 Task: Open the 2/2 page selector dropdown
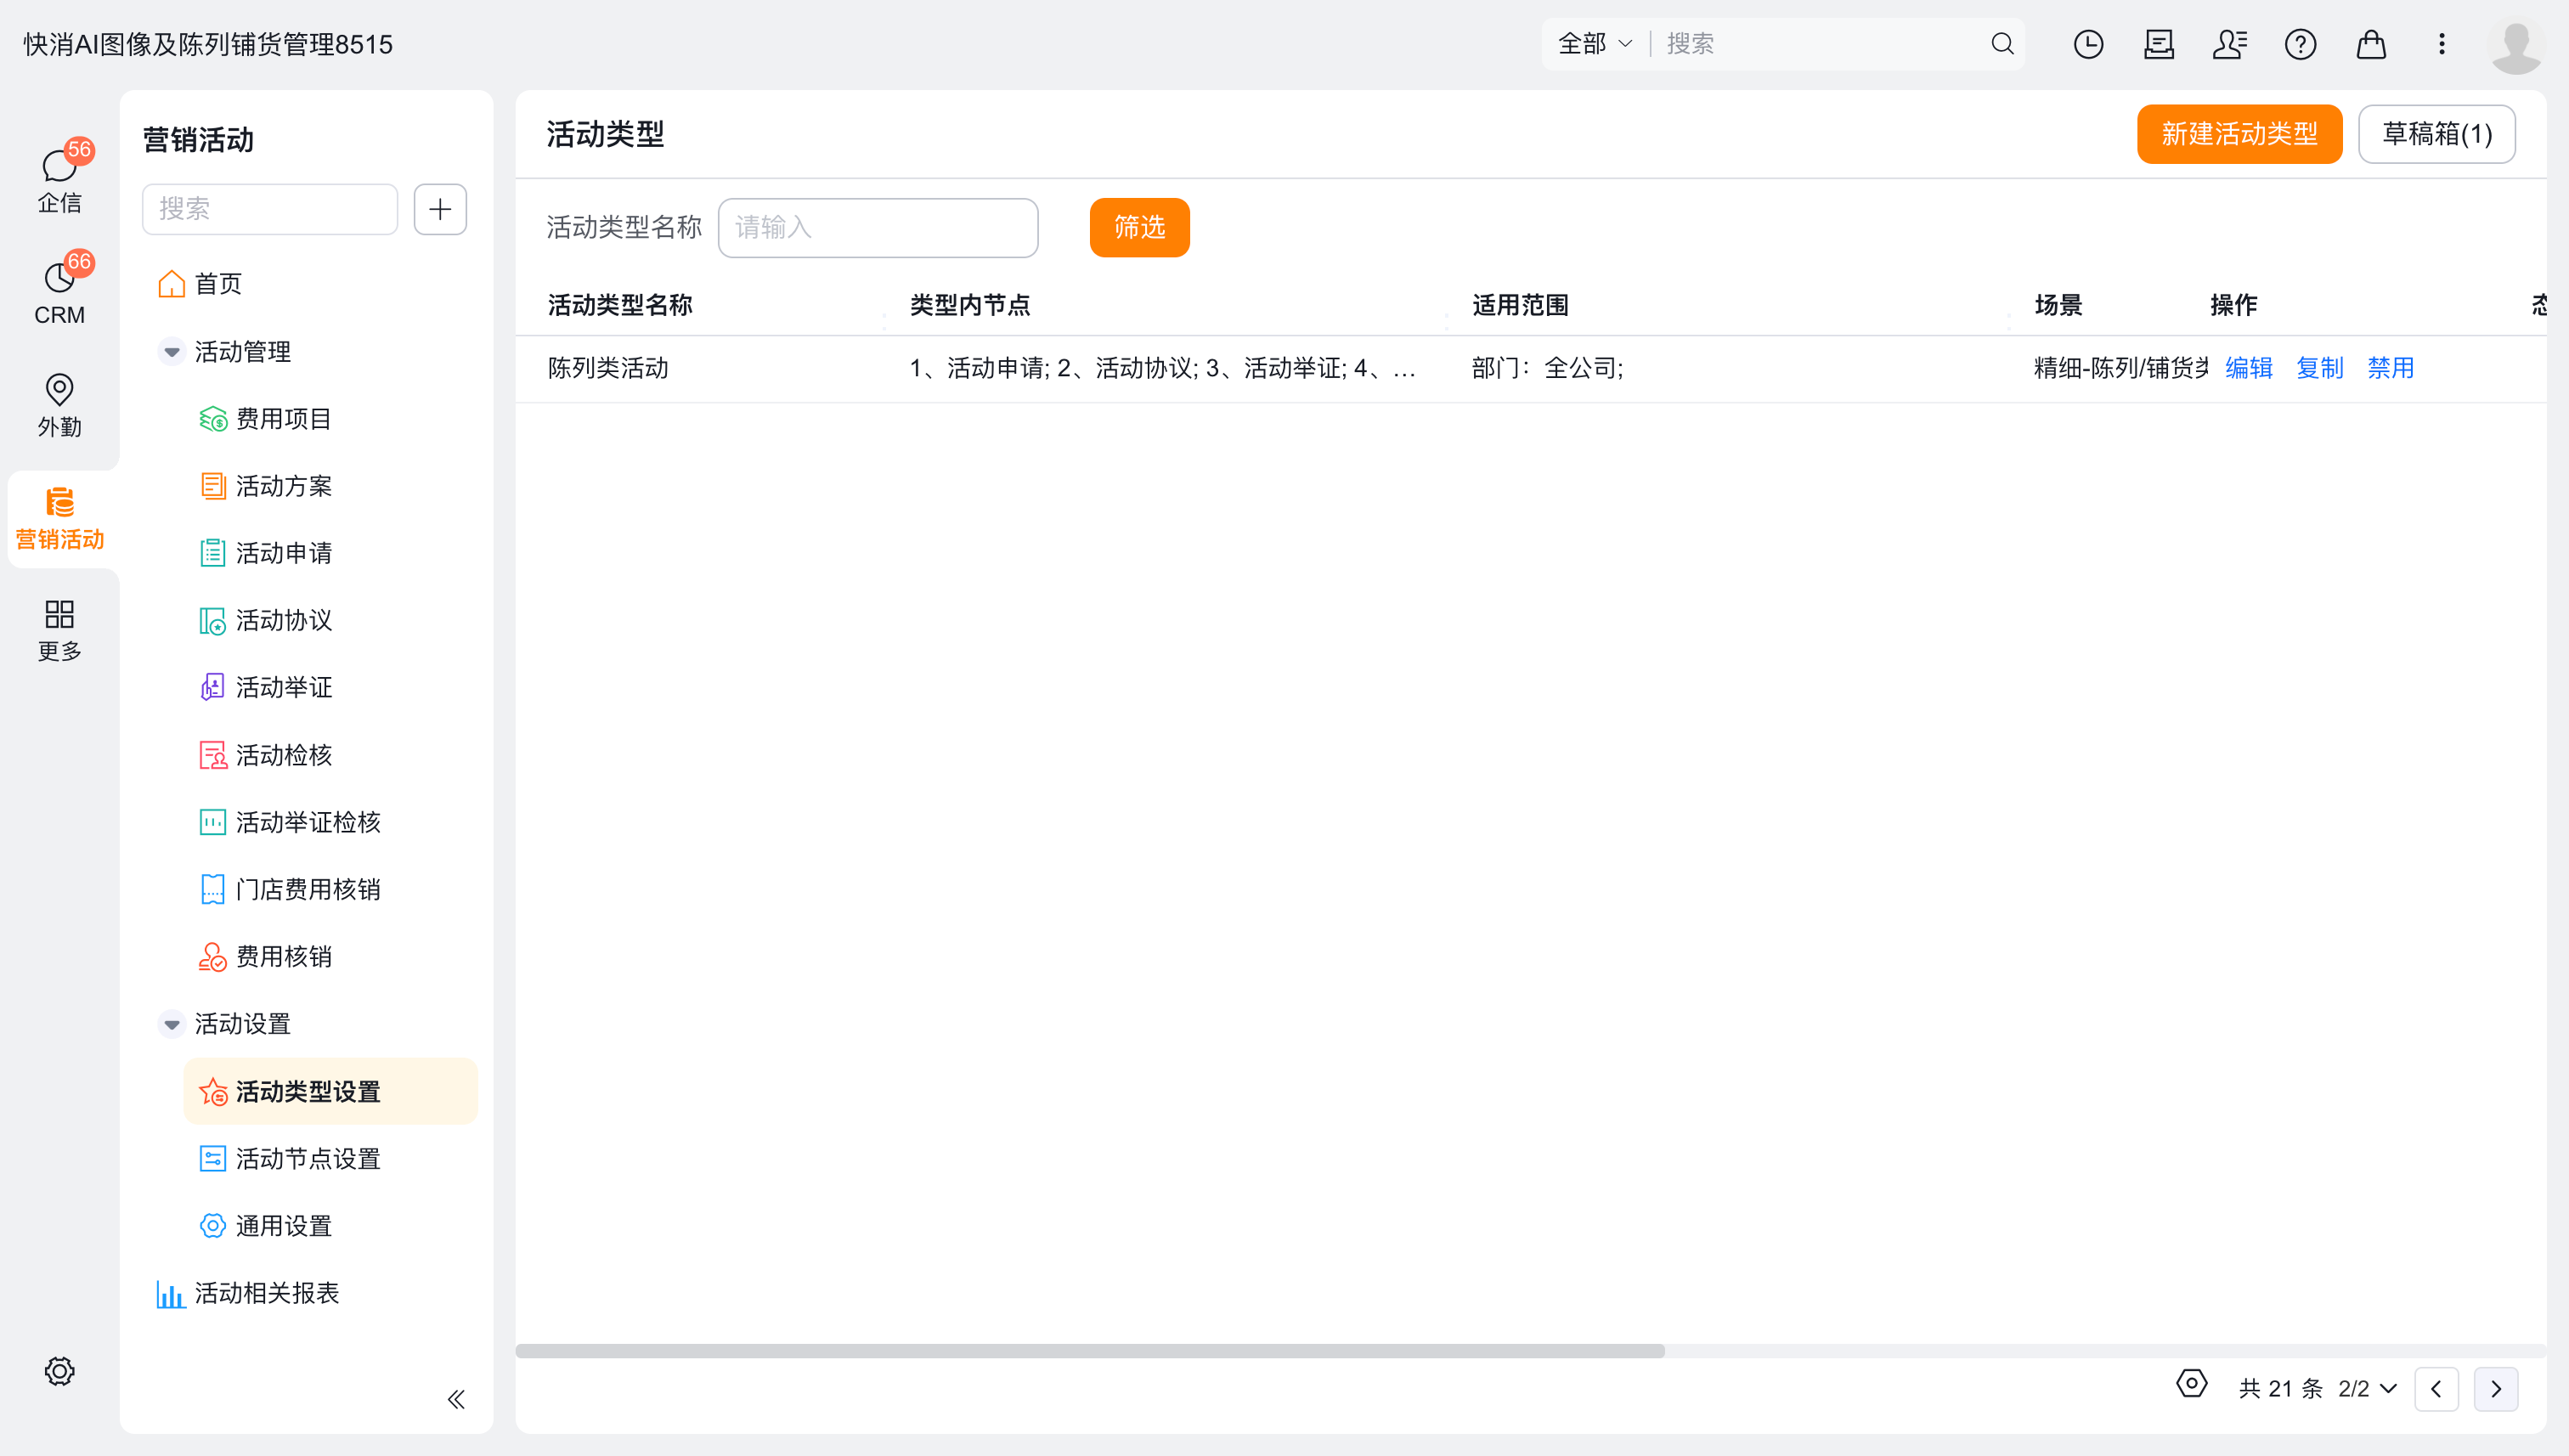click(2367, 1389)
